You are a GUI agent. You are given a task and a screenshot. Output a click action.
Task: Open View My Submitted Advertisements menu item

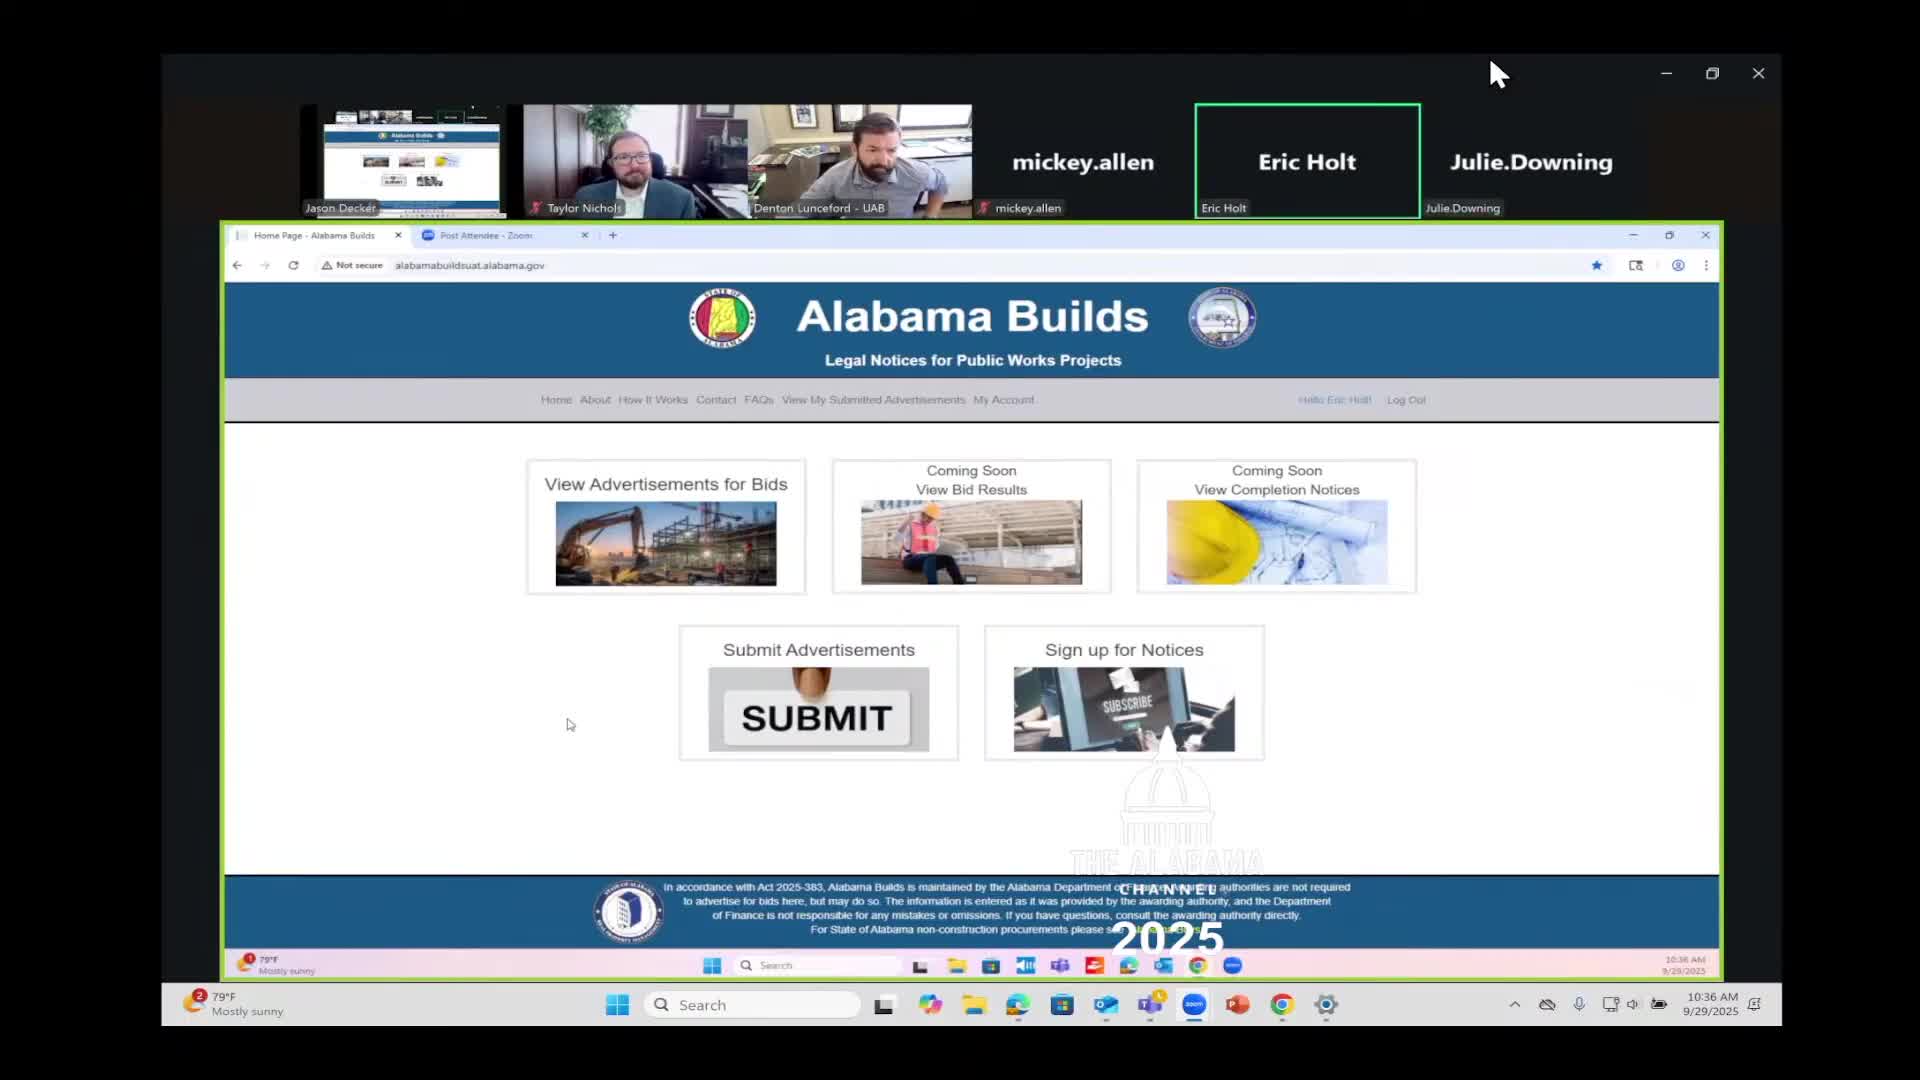pos(873,400)
